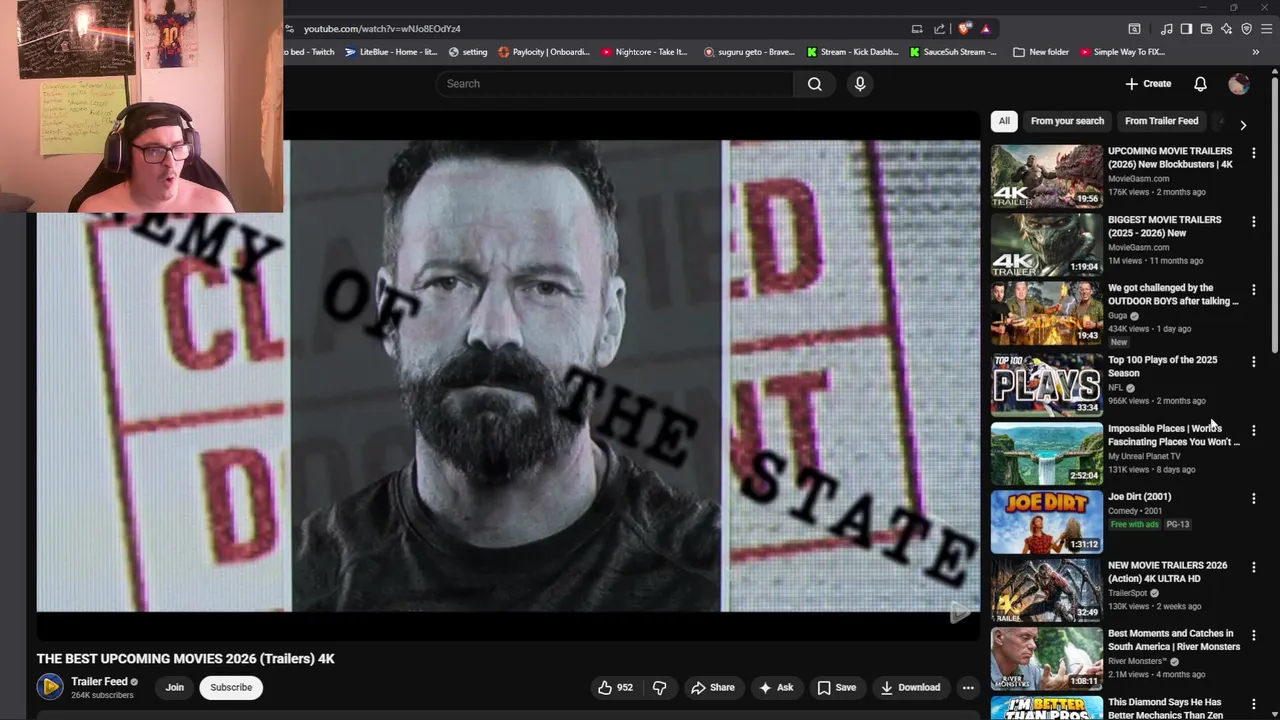Open 'NEW MOVIE TRAILERS 2026 (Action)' title

click(1167, 572)
